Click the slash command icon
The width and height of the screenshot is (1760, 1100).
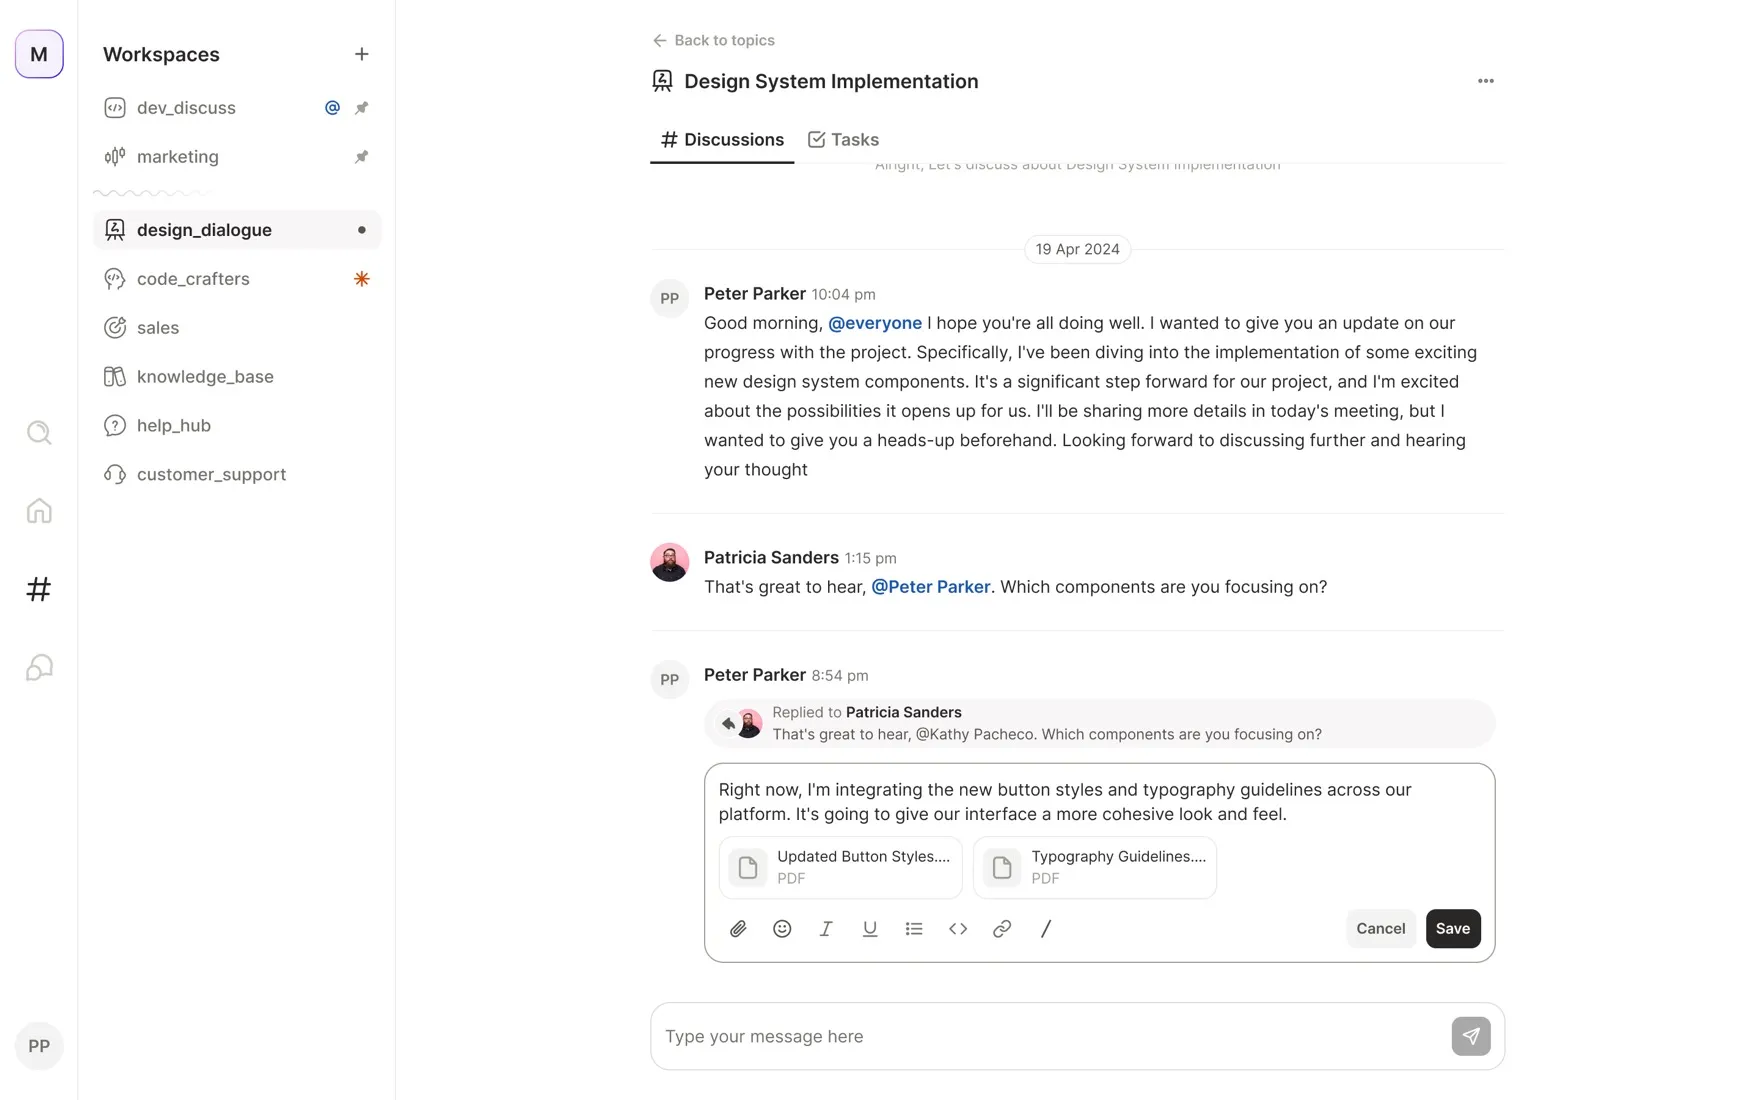(1046, 929)
